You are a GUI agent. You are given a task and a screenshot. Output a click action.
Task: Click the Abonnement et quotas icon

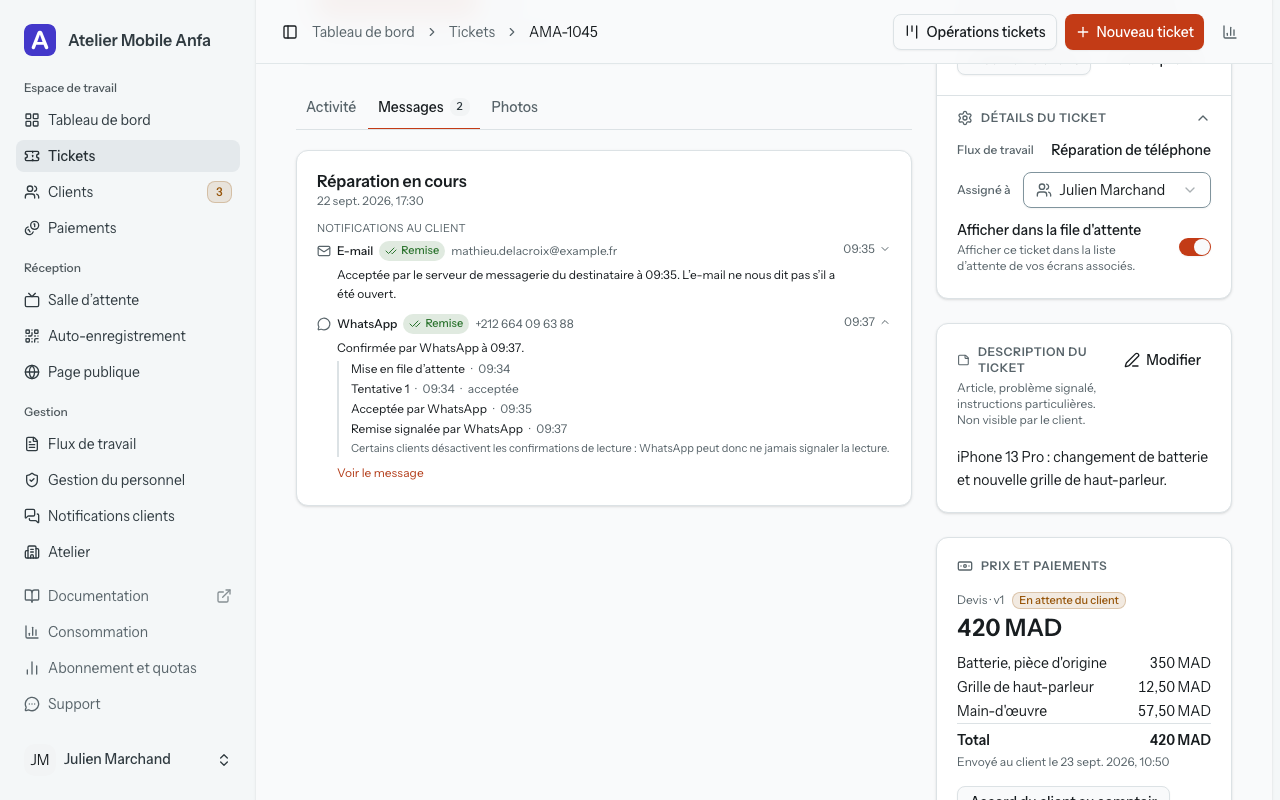point(32,668)
